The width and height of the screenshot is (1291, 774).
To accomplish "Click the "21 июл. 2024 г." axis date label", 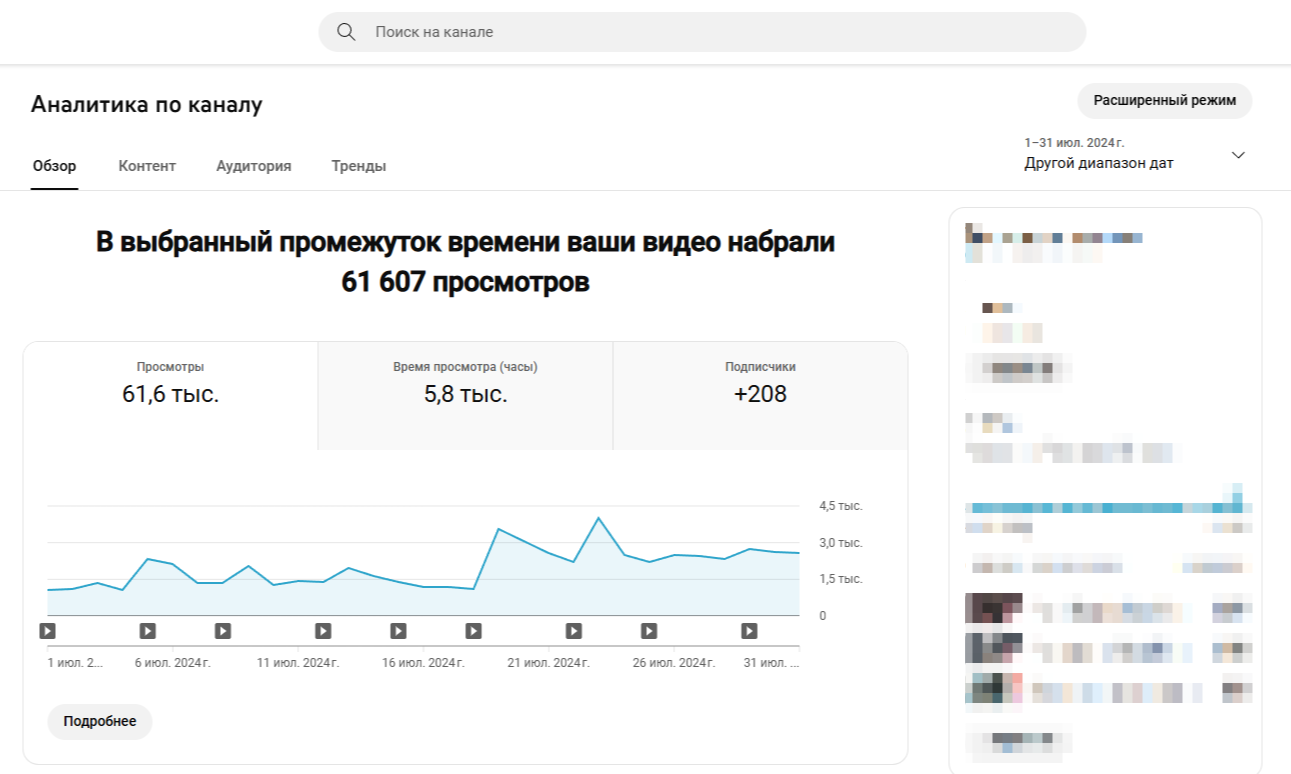I will 549,663.
